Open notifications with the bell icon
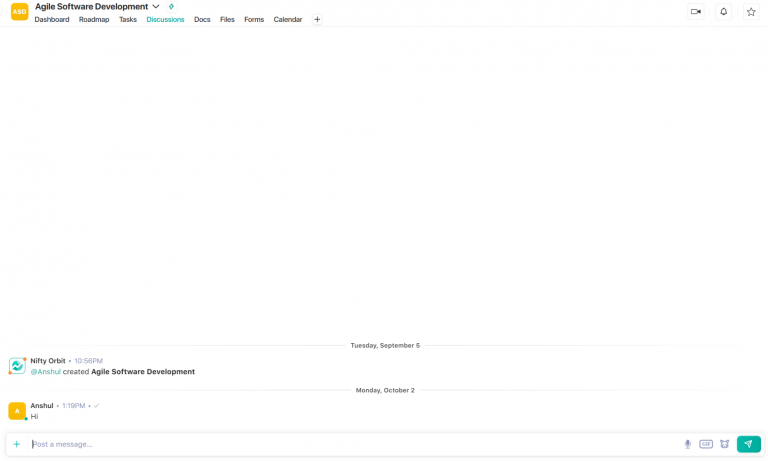768x461 pixels. pos(723,12)
